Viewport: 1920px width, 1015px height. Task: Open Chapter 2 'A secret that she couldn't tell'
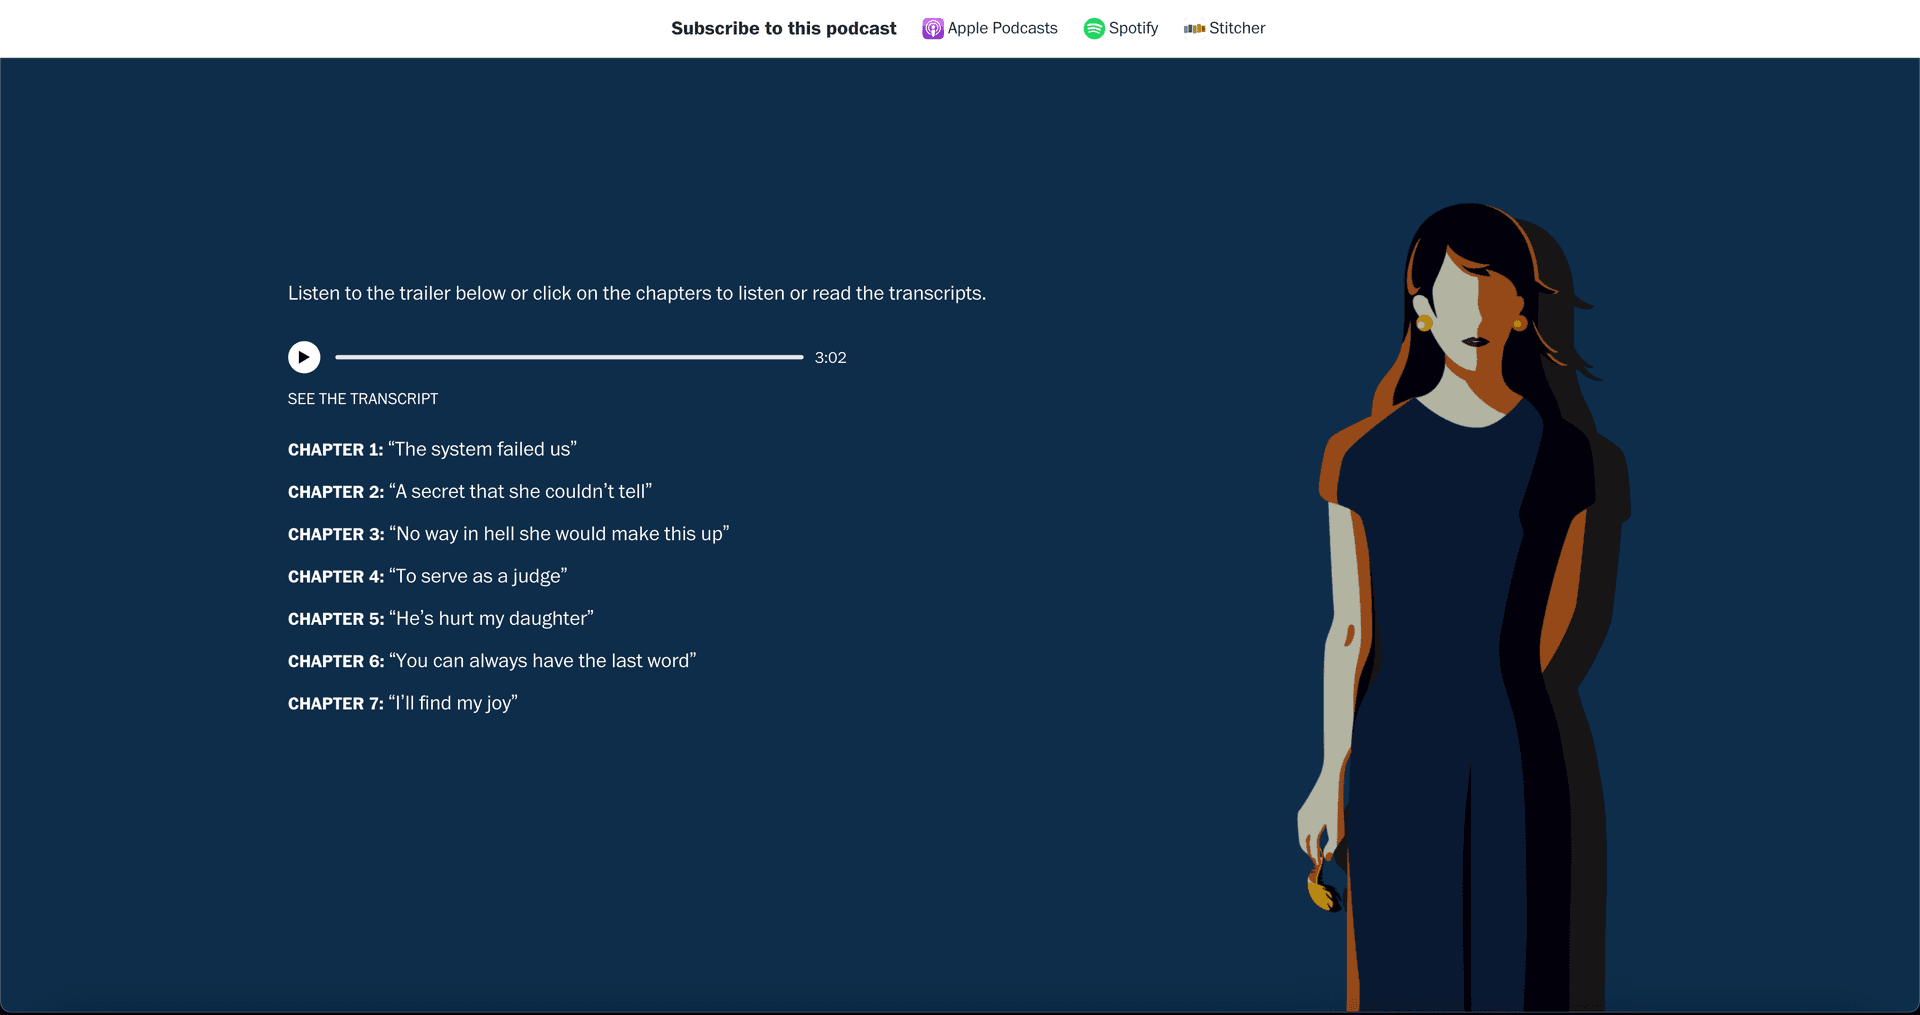[469, 491]
